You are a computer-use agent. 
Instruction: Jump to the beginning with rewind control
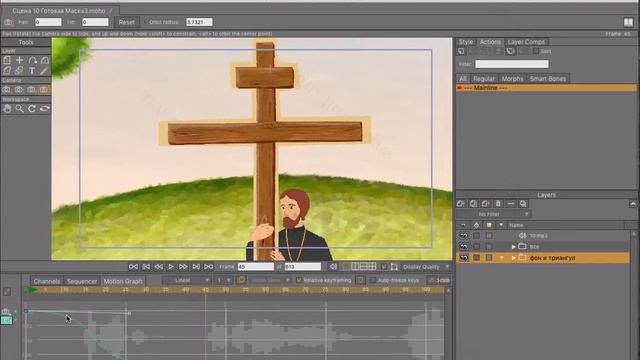click(x=133, y=267)
